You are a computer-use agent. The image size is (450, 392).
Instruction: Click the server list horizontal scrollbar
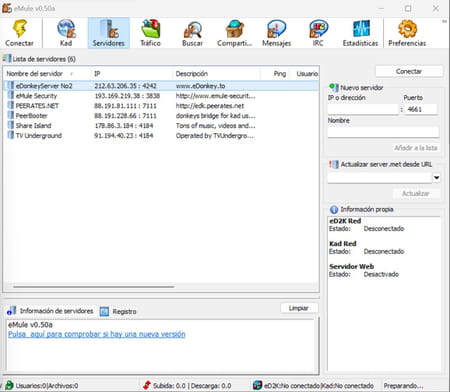pos(94,286)
